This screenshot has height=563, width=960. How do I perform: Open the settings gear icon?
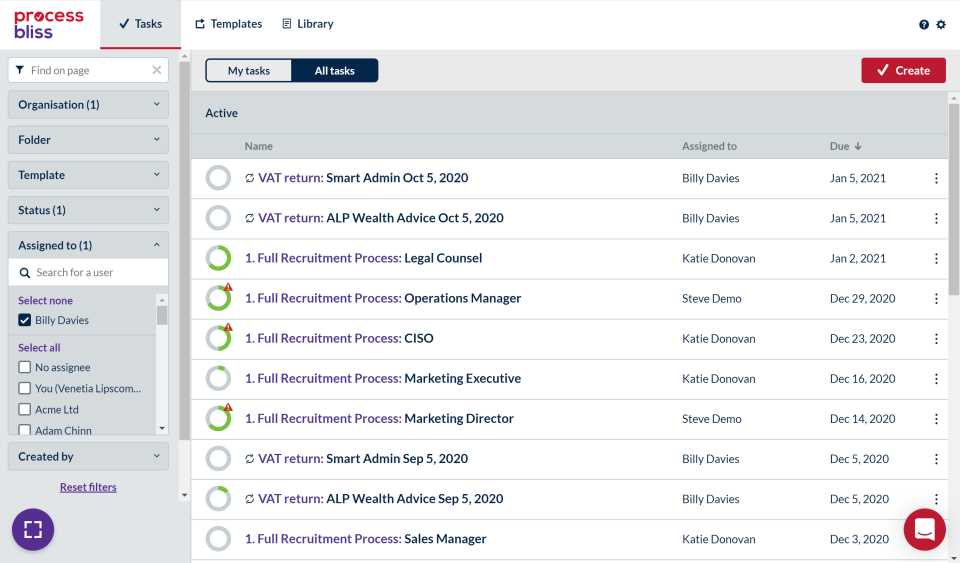coord(941,24)
